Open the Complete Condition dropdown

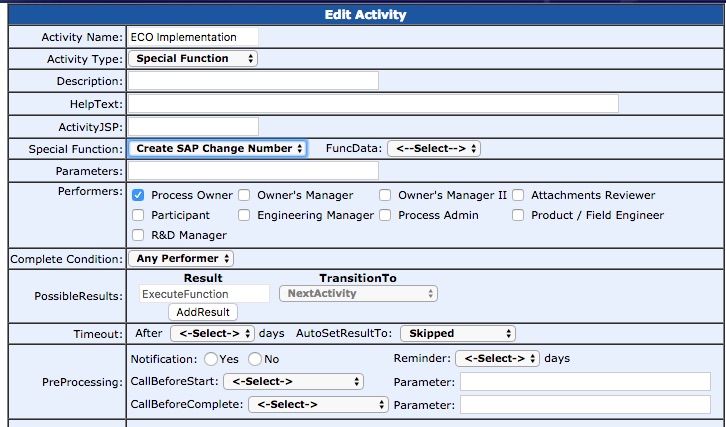181,258
